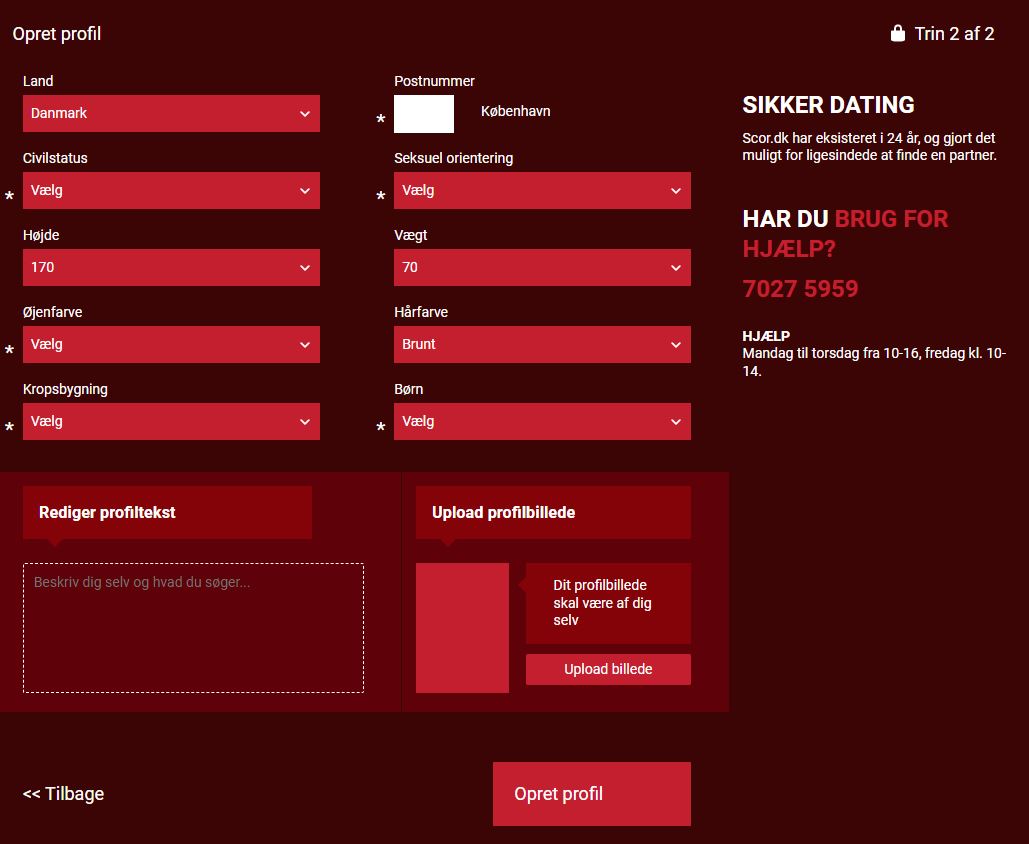
Task: Select the Højde dropdown set to 170
Action: (171, 268)
